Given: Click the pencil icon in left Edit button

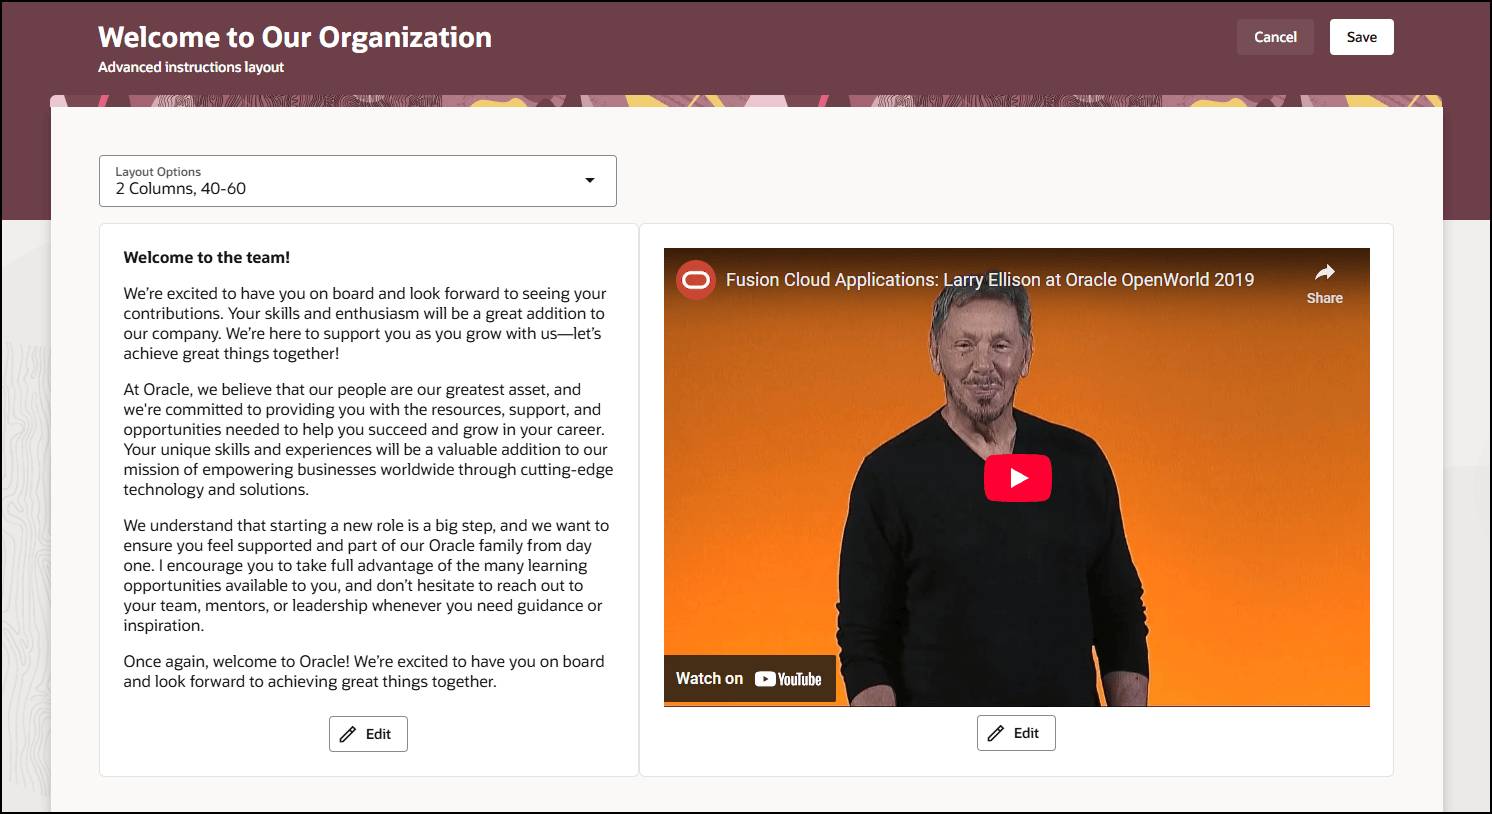Looking at the screenshot, I should point(348,734).
